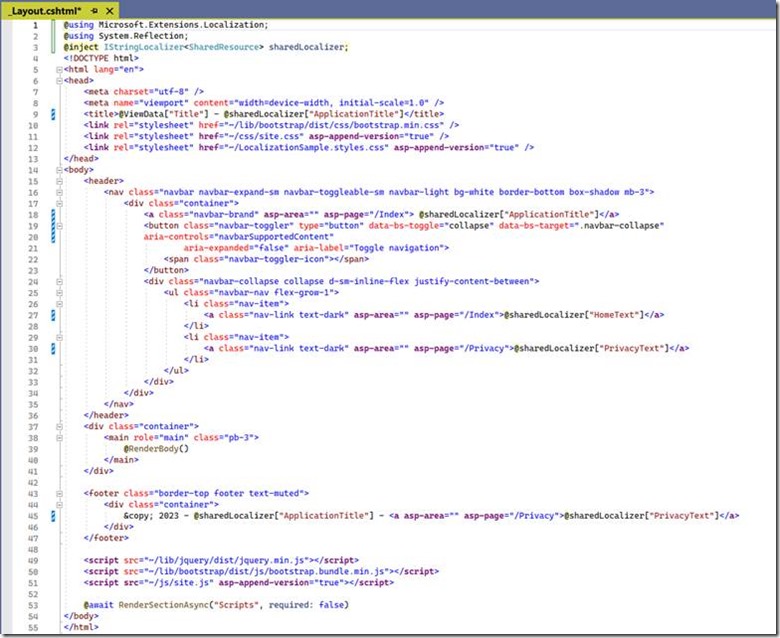
Task: Collapse the html element on line 5
Action: (x=59, y=70)
